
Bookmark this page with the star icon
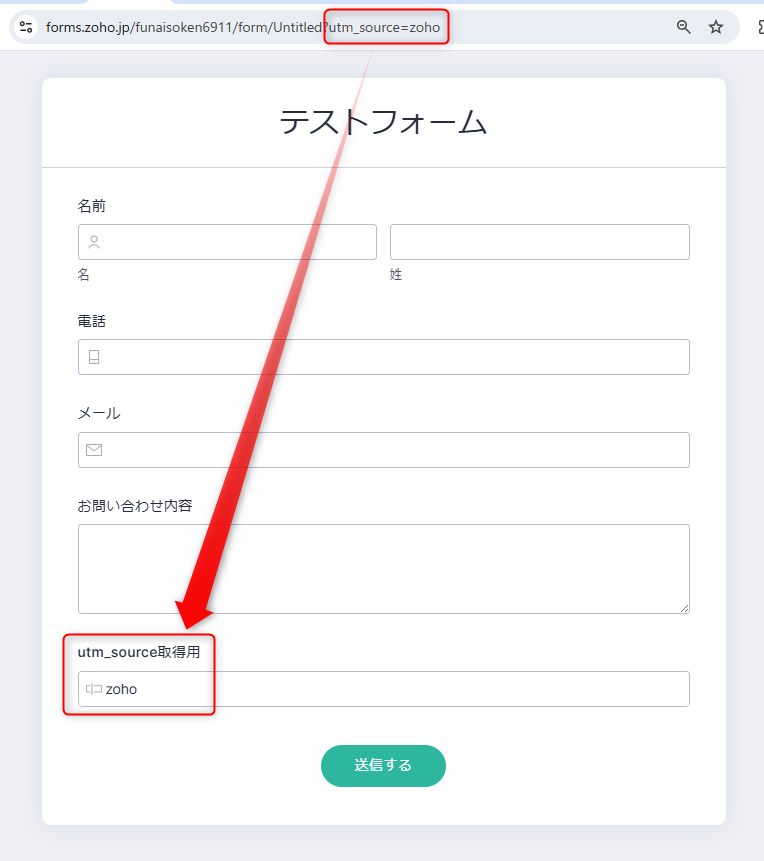tap(716, 27)
